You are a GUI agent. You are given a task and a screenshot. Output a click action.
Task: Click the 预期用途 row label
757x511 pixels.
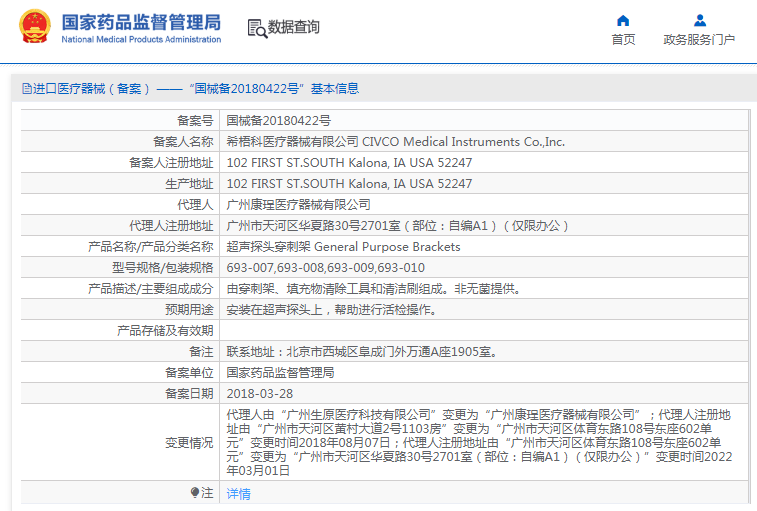pyautogui.click(x=189, y=310)
